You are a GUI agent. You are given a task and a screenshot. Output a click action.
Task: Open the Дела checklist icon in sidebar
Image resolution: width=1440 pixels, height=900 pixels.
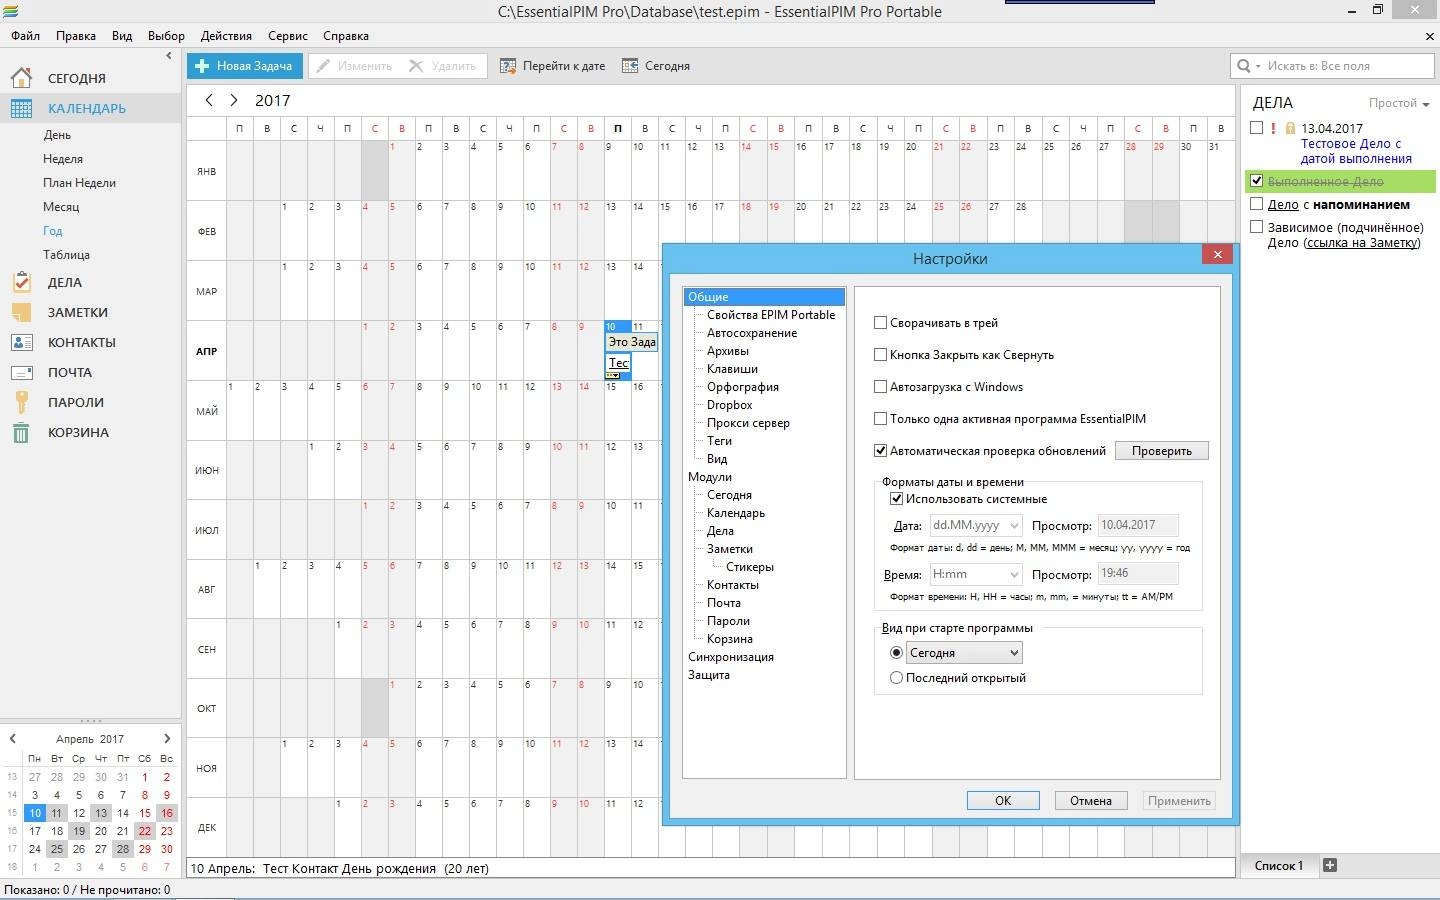(x=21, y=282)
